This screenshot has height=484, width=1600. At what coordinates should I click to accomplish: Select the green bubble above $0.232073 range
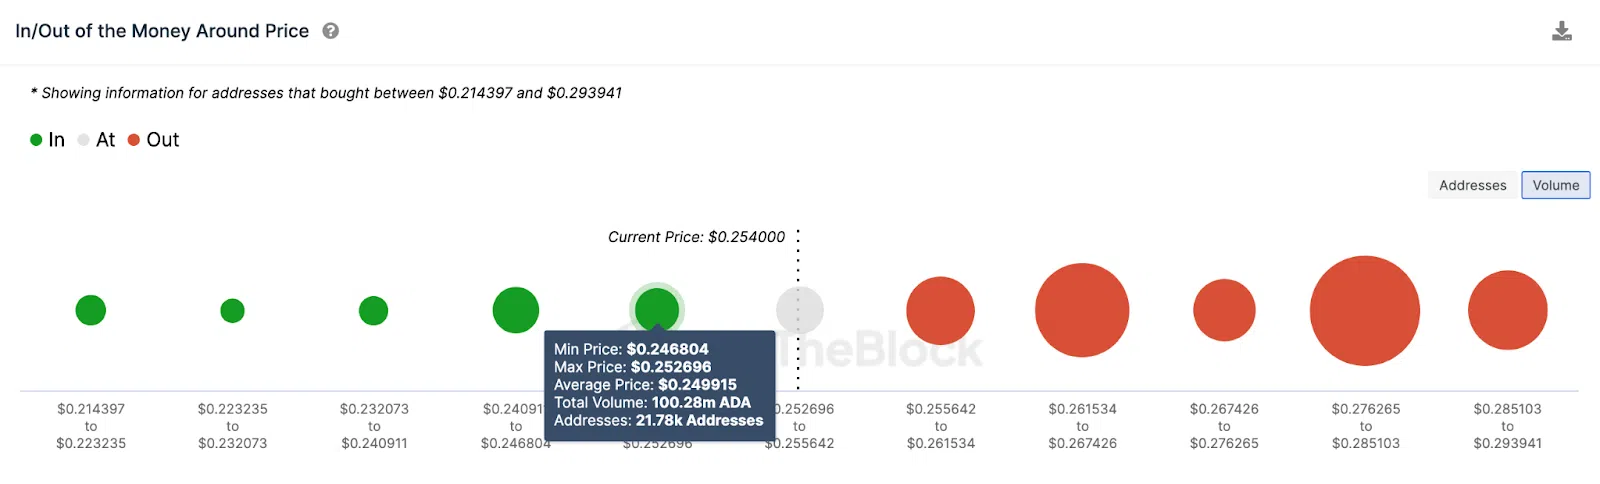pyautogui.click(x=373, y=311)
